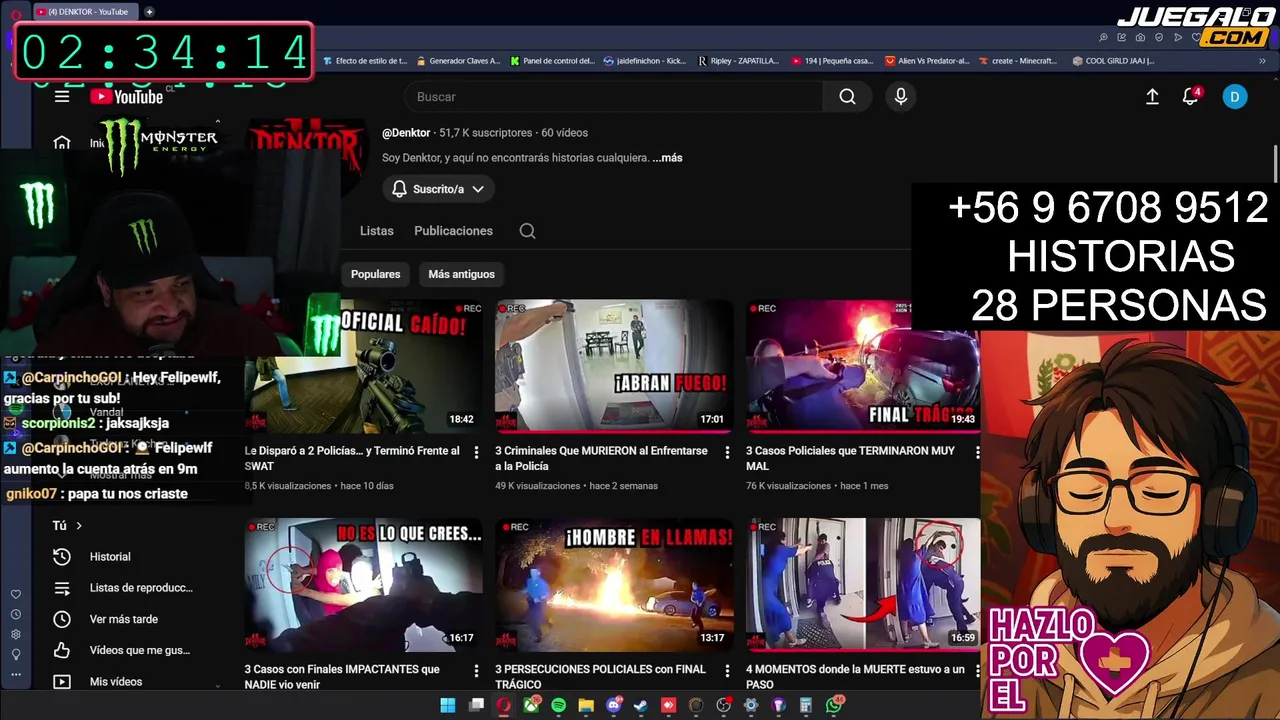
Task: Activate voice search microphone
Action: [x=900, y=97]
